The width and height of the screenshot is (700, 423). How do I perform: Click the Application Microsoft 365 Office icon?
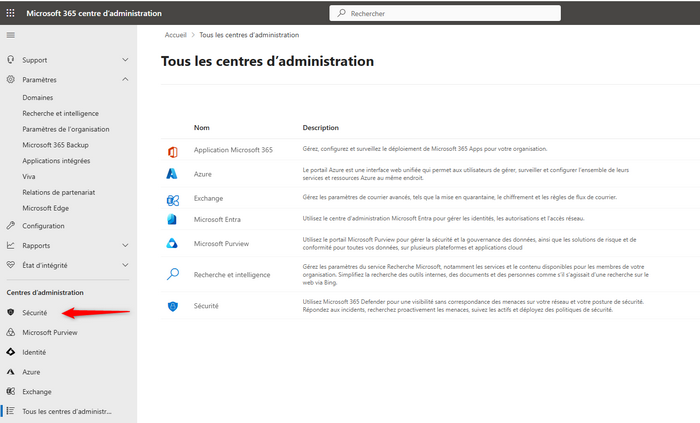coord(172,152)
